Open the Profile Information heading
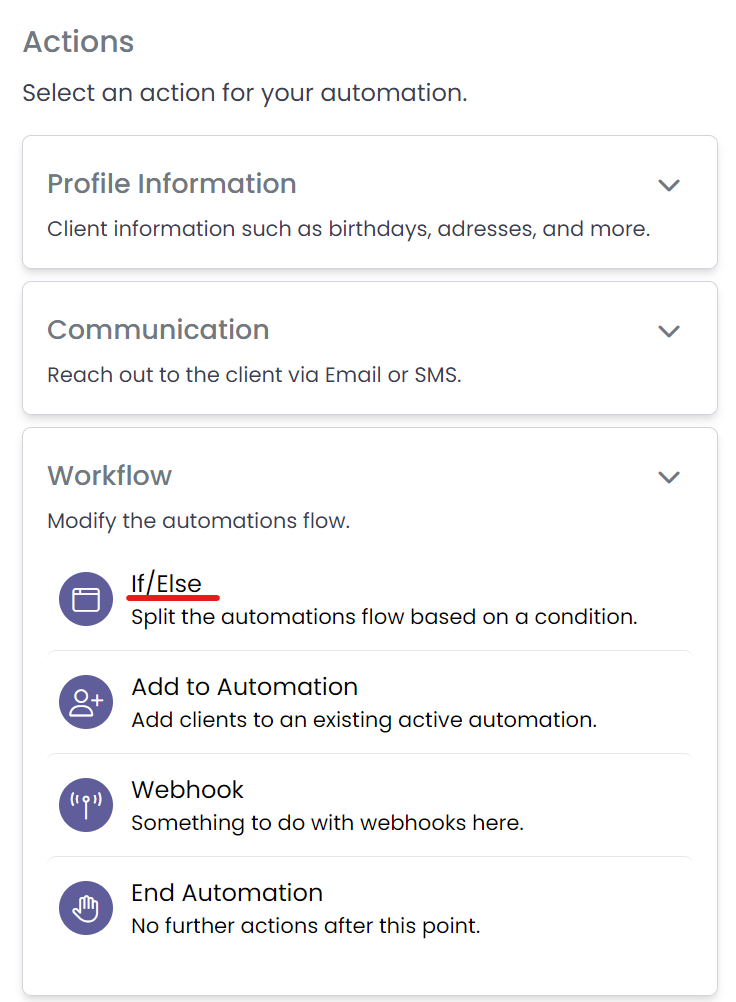Screen dimensions: 736x1002 pos(171,184)
